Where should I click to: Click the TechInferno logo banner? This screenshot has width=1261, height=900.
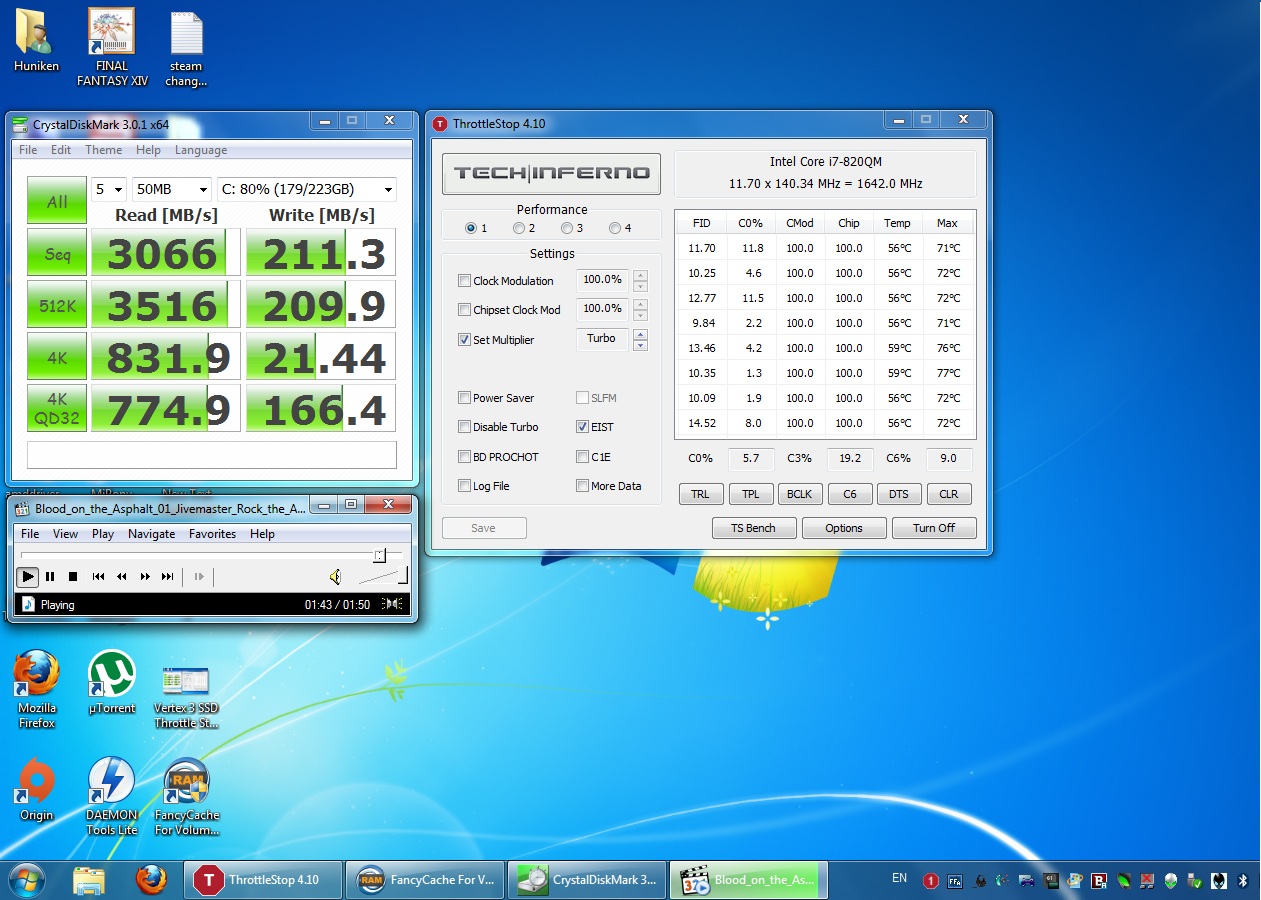click(551, 173)
